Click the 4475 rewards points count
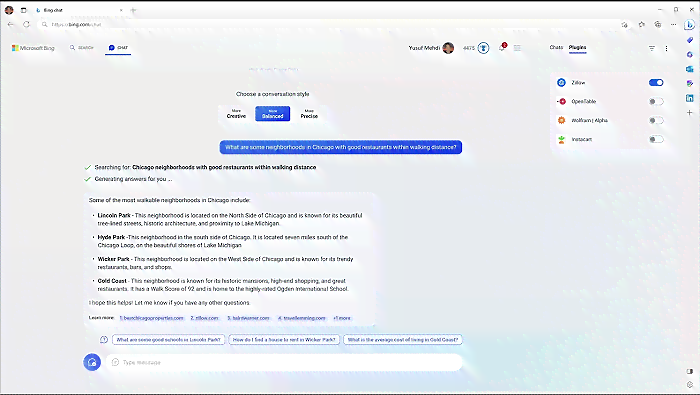Viewport: 700px width, 395px height. coord(469,48)
